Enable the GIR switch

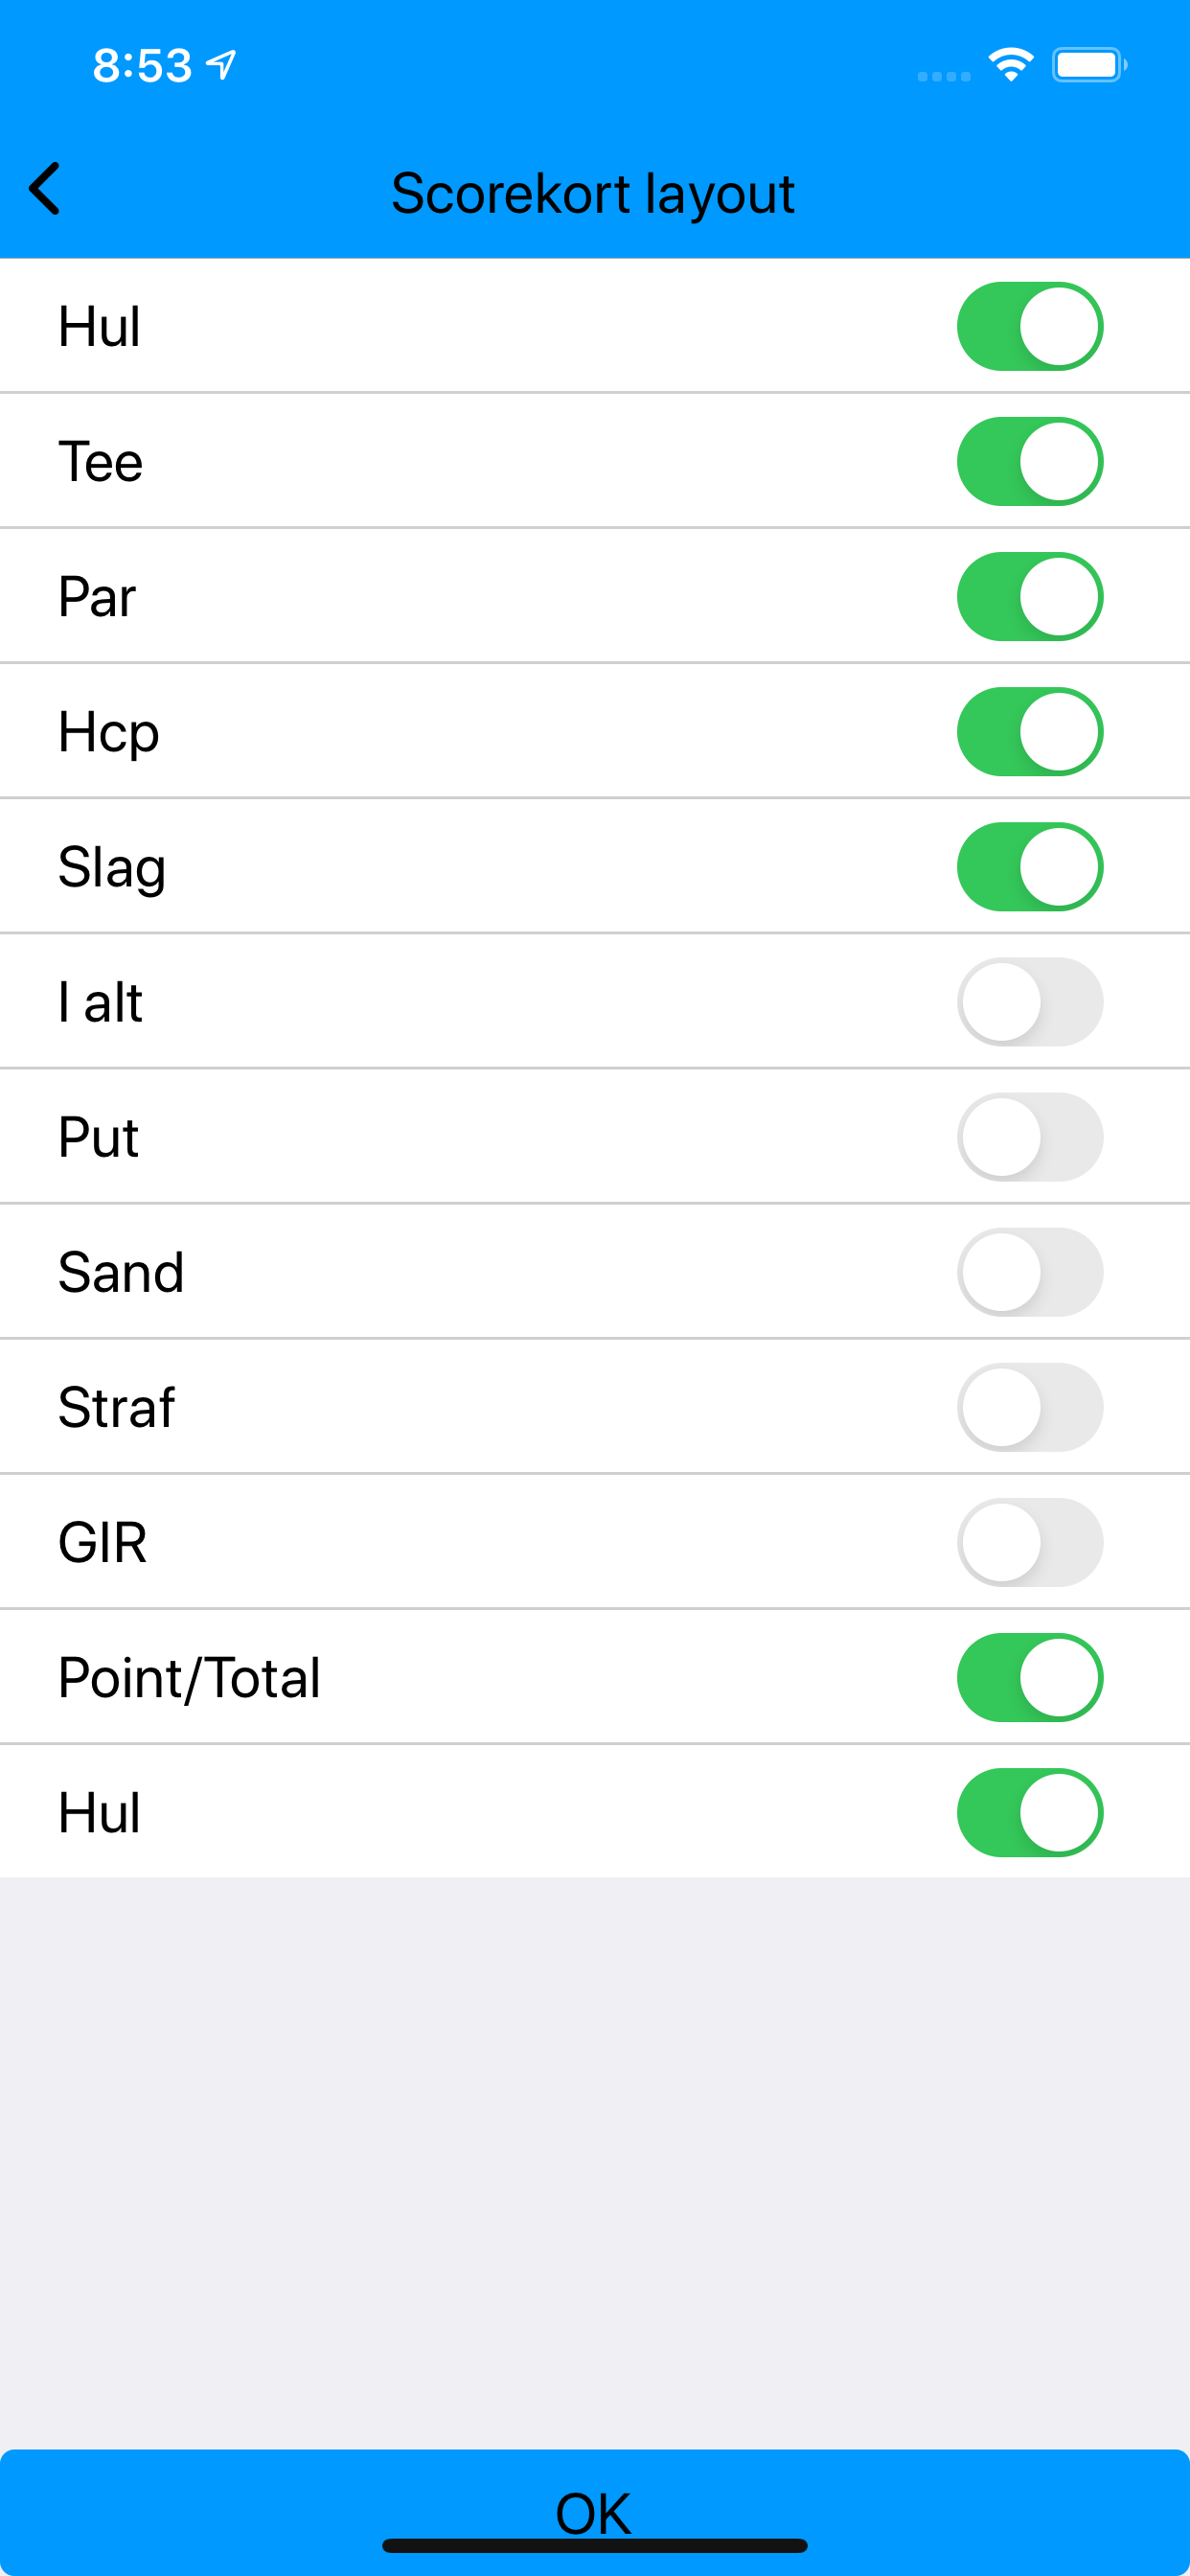click(x=1030, y=1541)
